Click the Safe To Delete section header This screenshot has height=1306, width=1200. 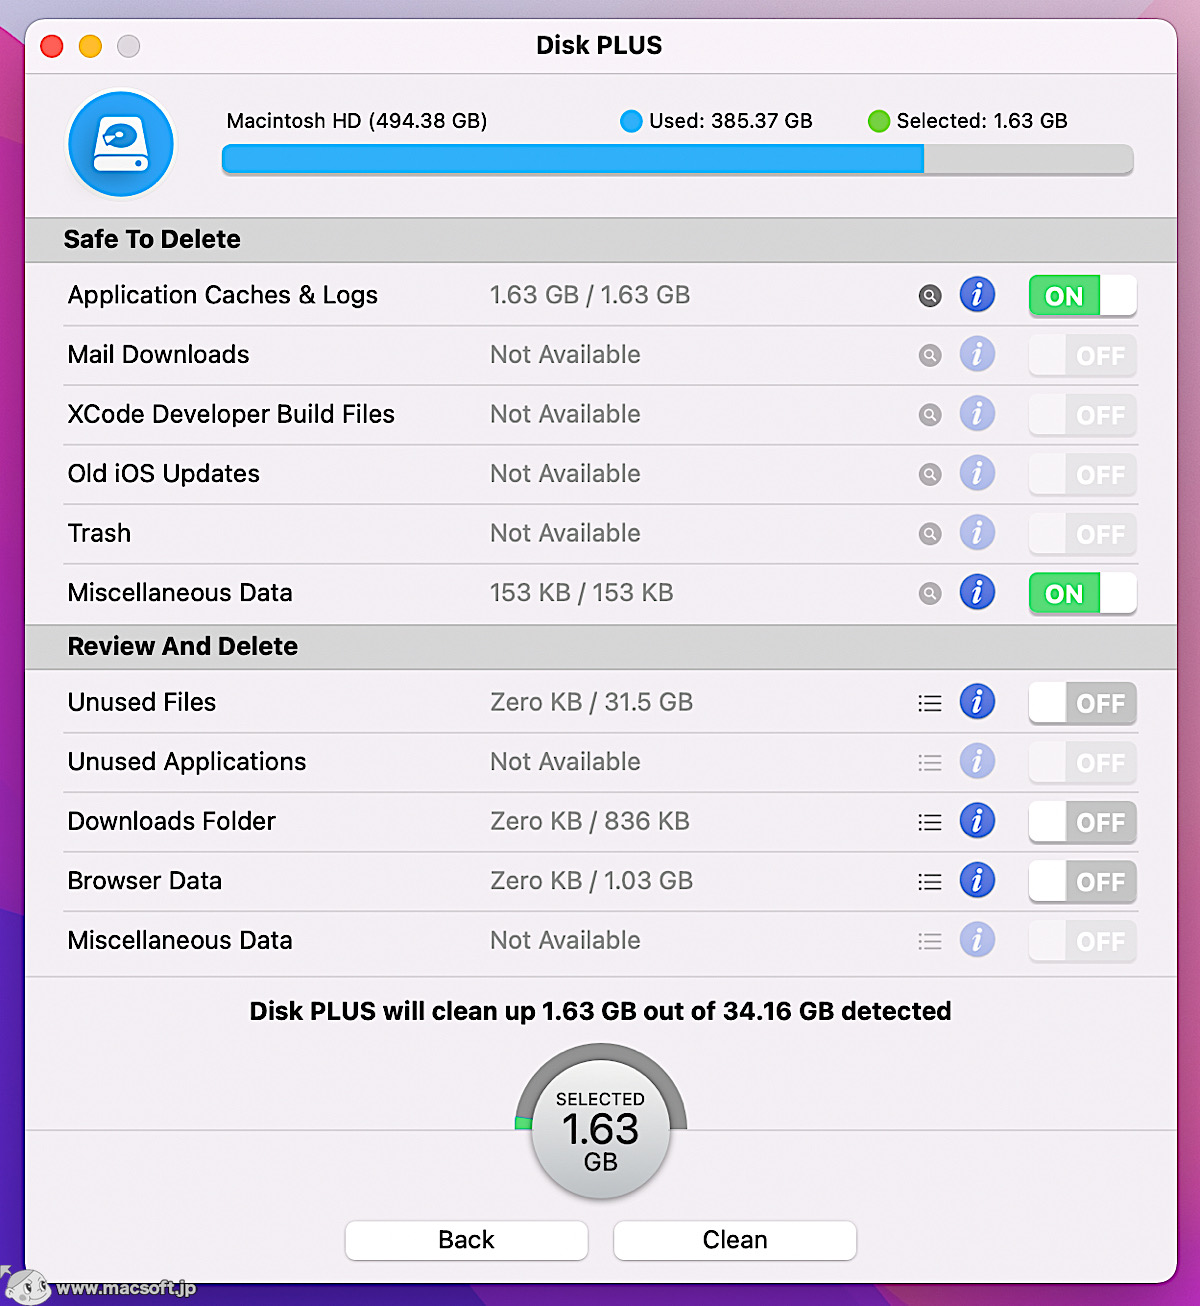tap(600, 240)
